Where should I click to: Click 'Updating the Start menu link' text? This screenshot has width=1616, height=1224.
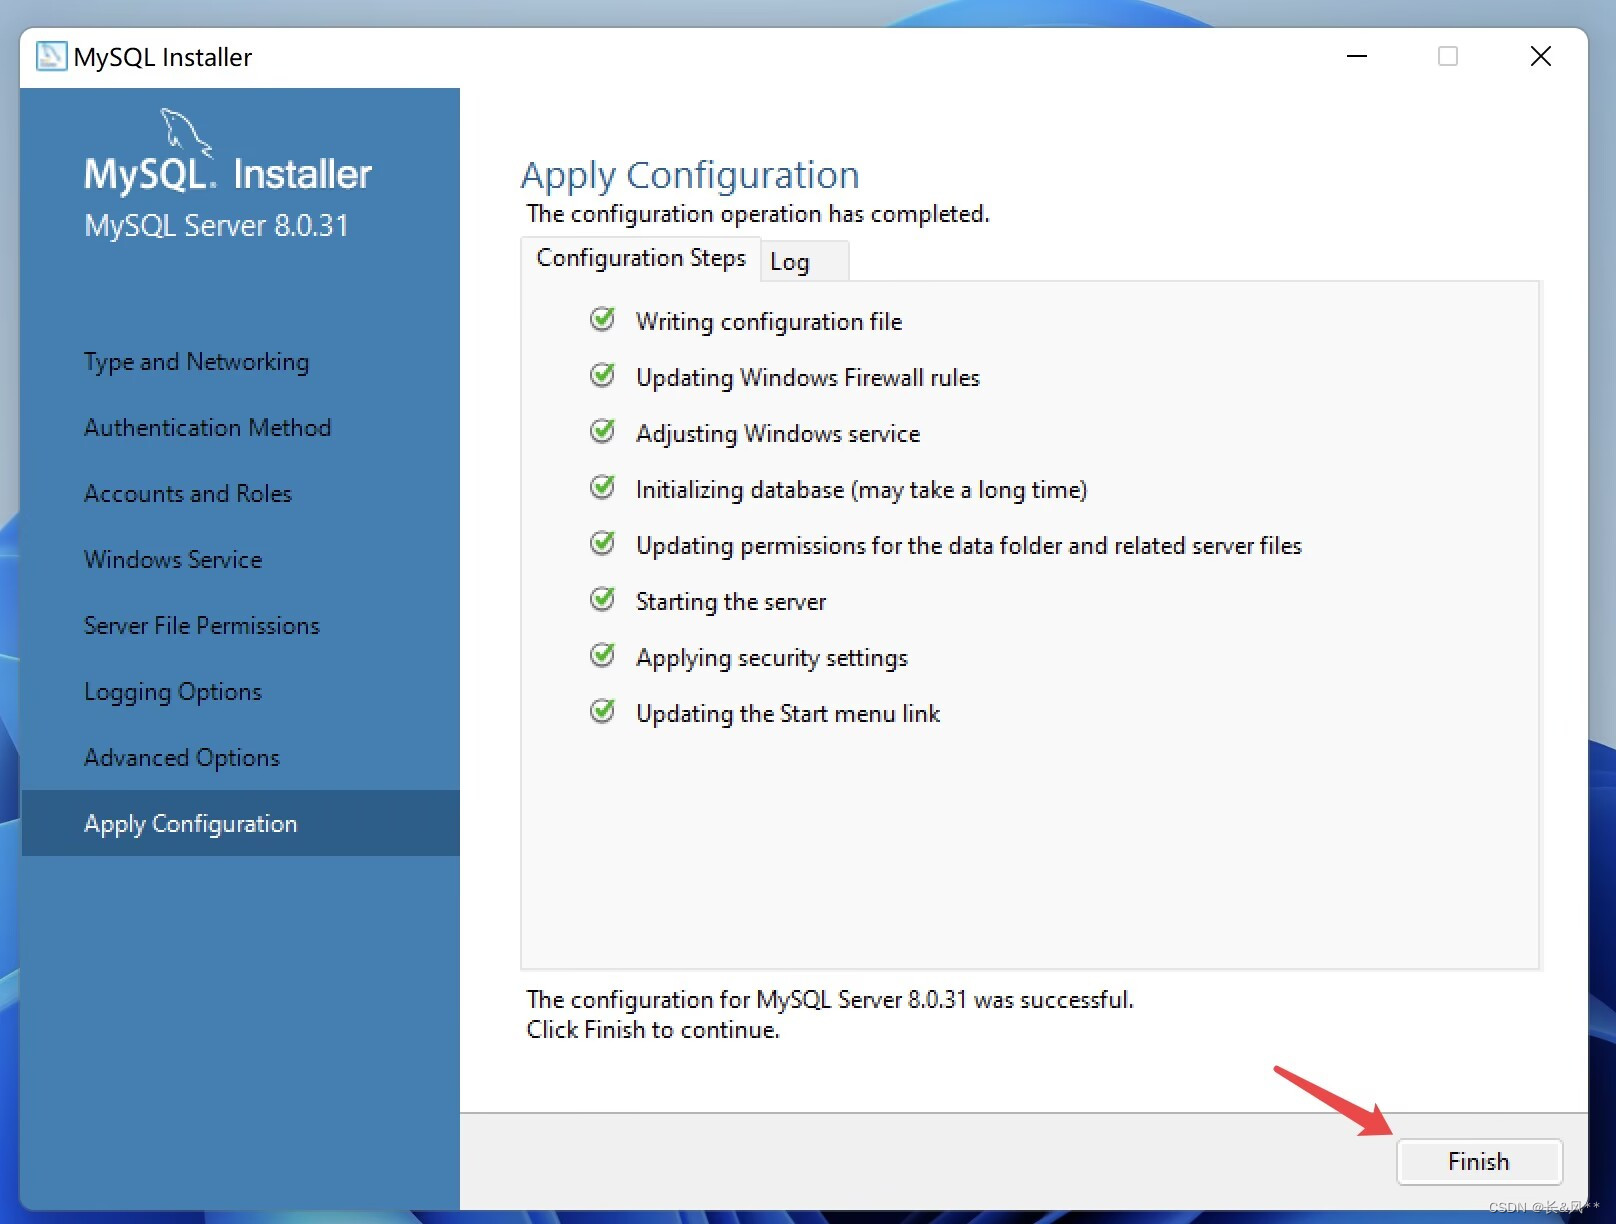point(788,714)
